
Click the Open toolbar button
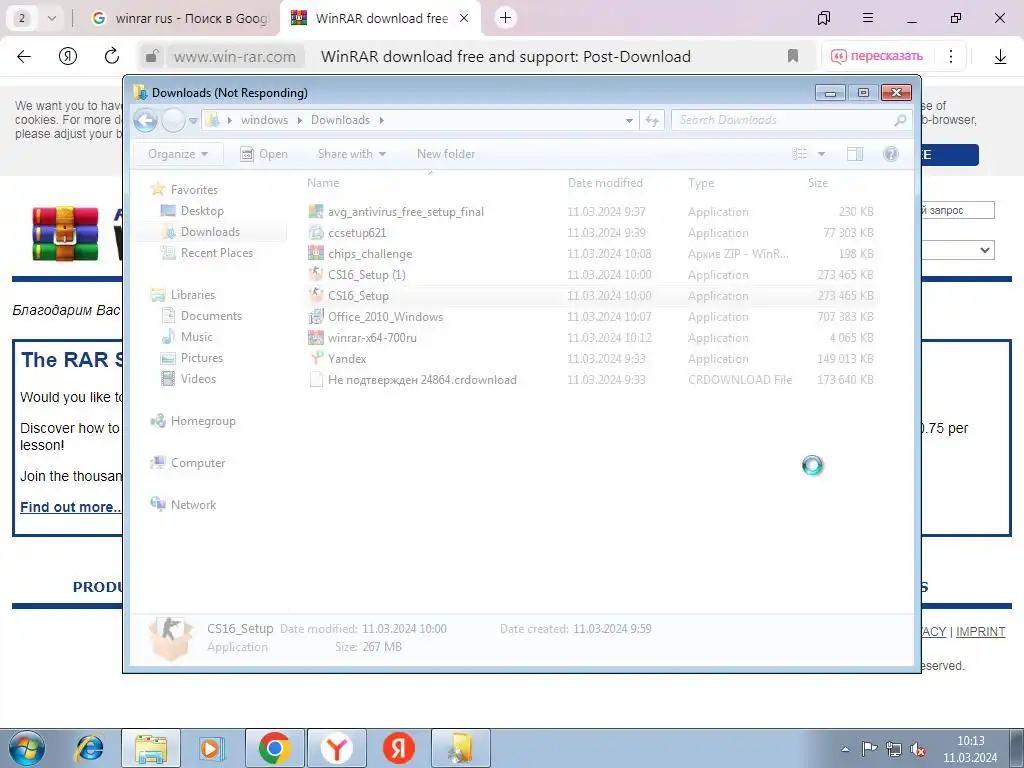pos(264,153)
